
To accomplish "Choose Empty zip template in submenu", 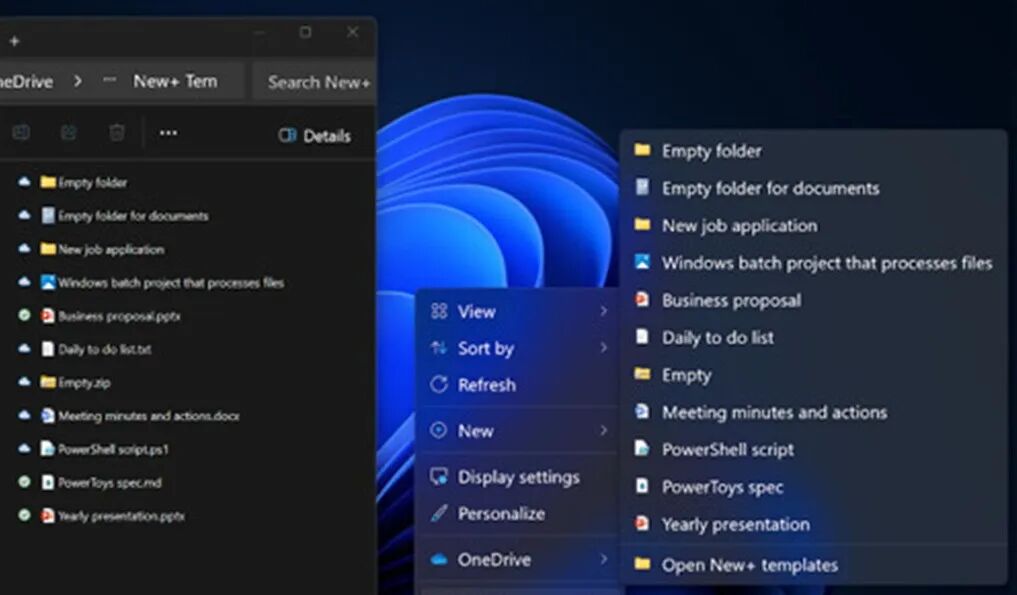I will click(813, 375).
